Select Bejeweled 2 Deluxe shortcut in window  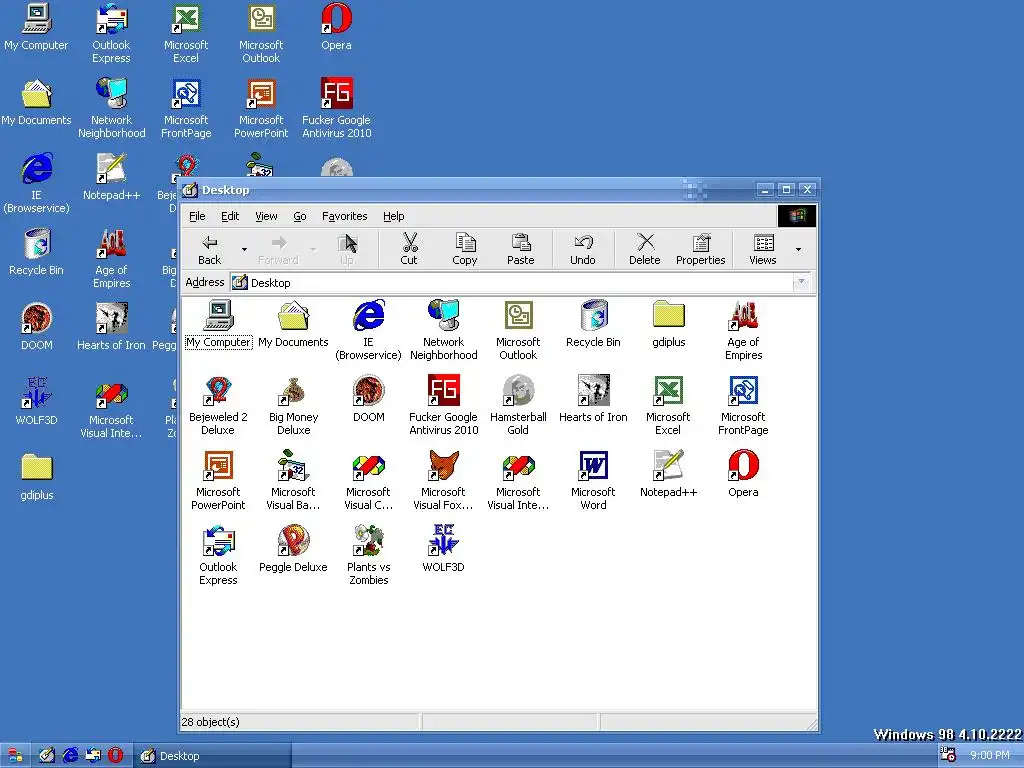coord(218,405)
